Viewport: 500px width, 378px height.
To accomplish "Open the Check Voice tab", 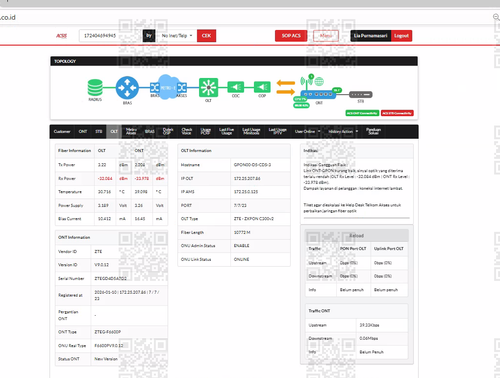I will [187, 132].
